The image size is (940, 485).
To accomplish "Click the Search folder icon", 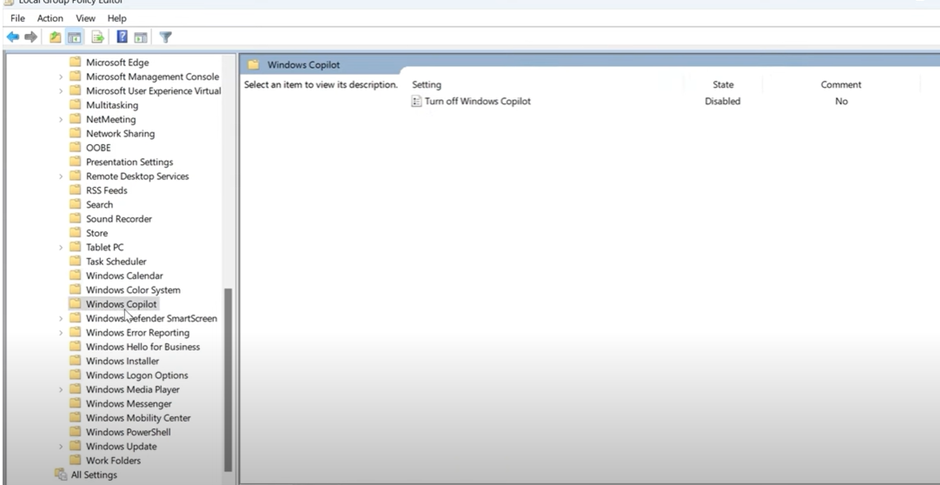I will 75,204.
